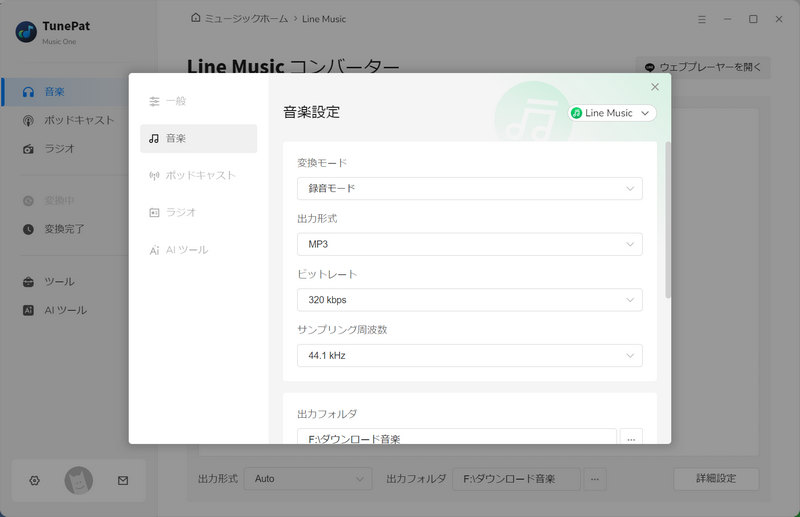Click ウェブプレーヤーを開く button
Screen dimensions: 800x517
[703, 67]
